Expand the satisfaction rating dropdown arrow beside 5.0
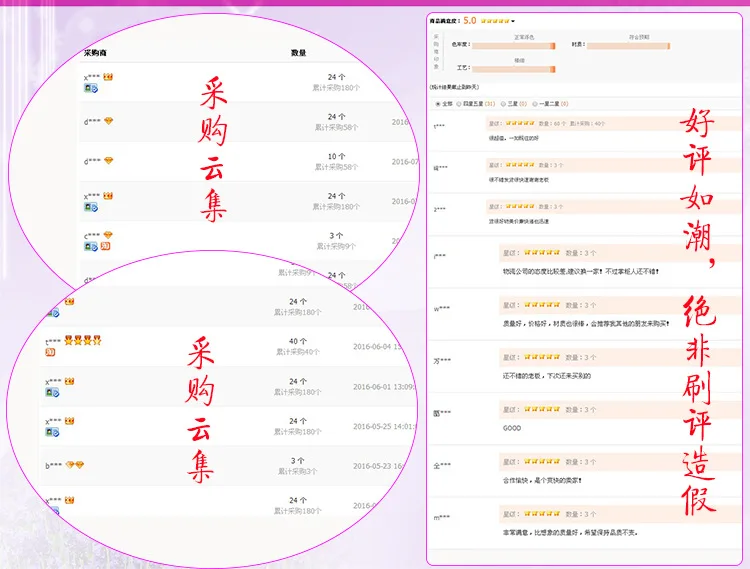 [513, 21]
